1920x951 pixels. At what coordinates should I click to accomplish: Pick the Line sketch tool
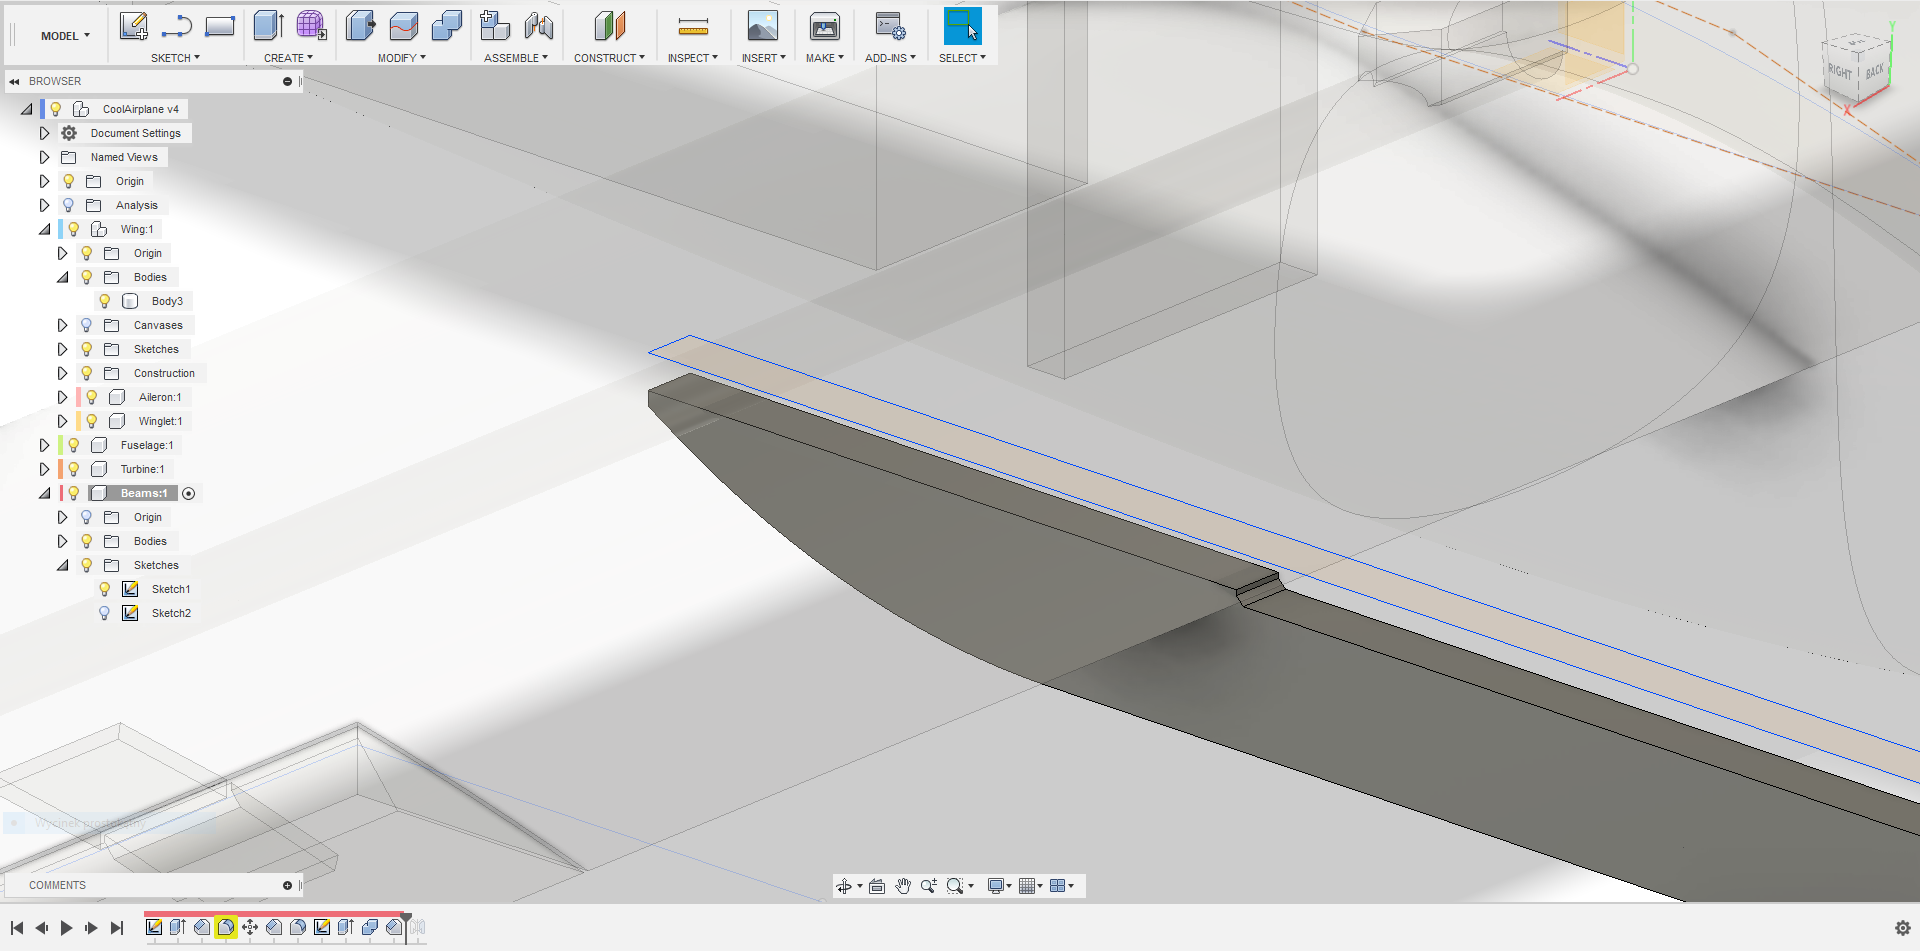tap(177, 26)
